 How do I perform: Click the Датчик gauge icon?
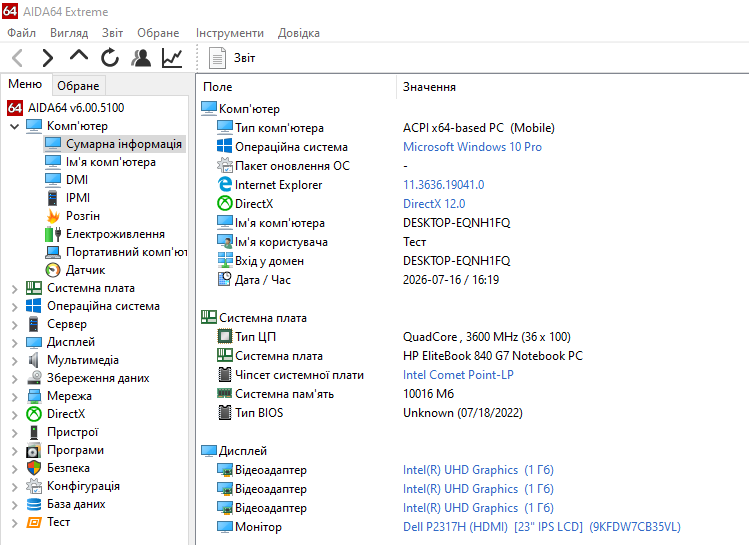[53, 270]
